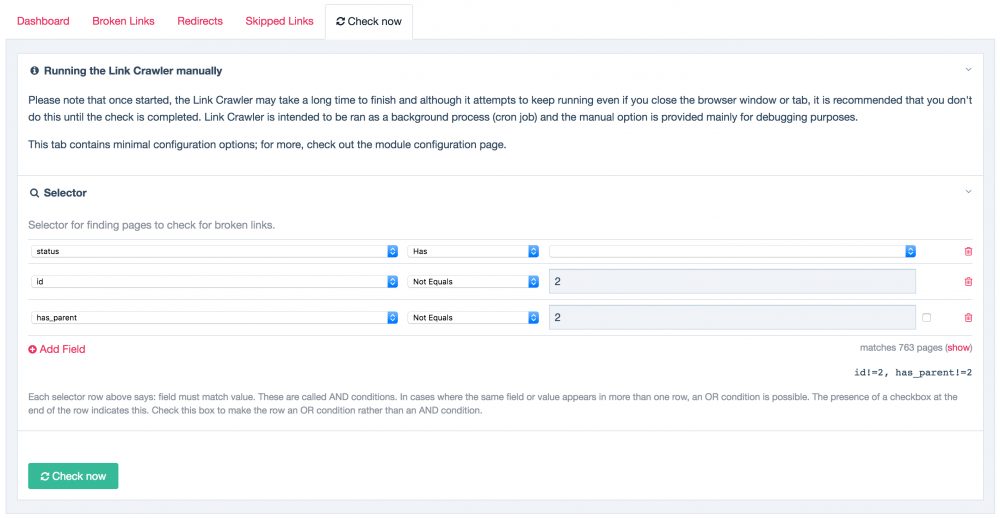Click the Add Field link
Screen dimensions: 1000x518
tap(57, 350)
